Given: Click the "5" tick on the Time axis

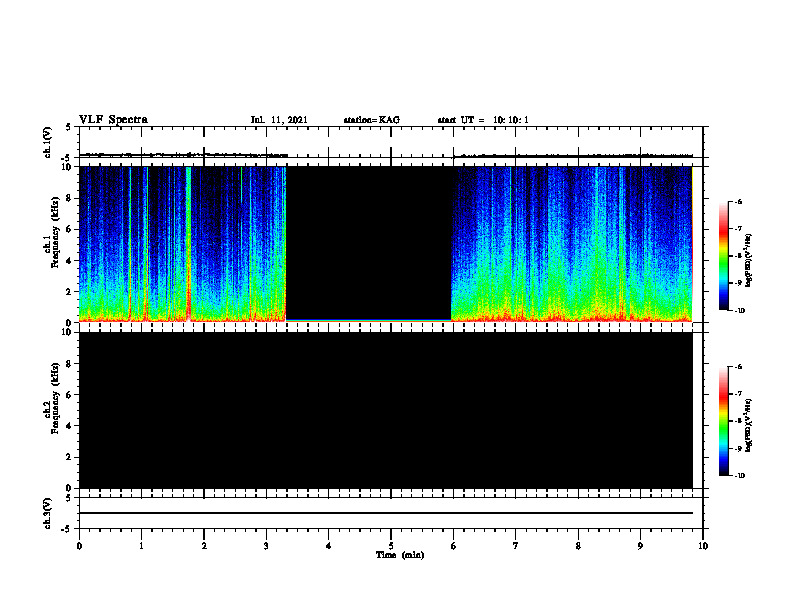Looking at the screenshot, I should coord(391,546).
